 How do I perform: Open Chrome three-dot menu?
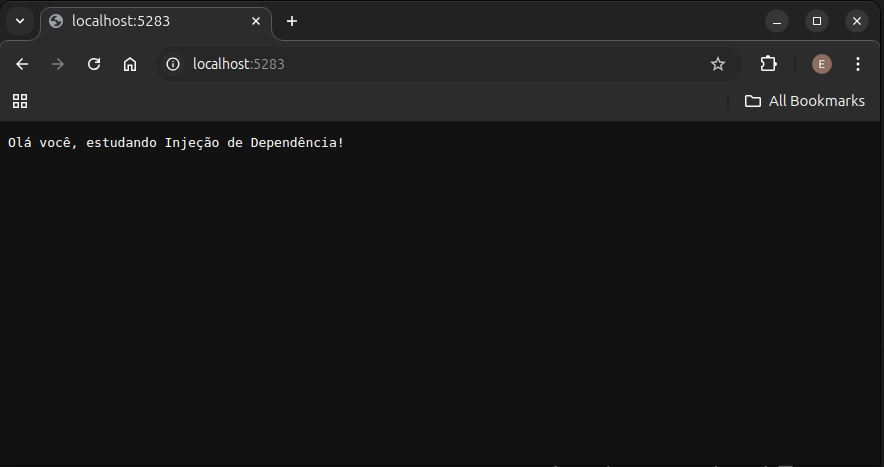(858, 64)
